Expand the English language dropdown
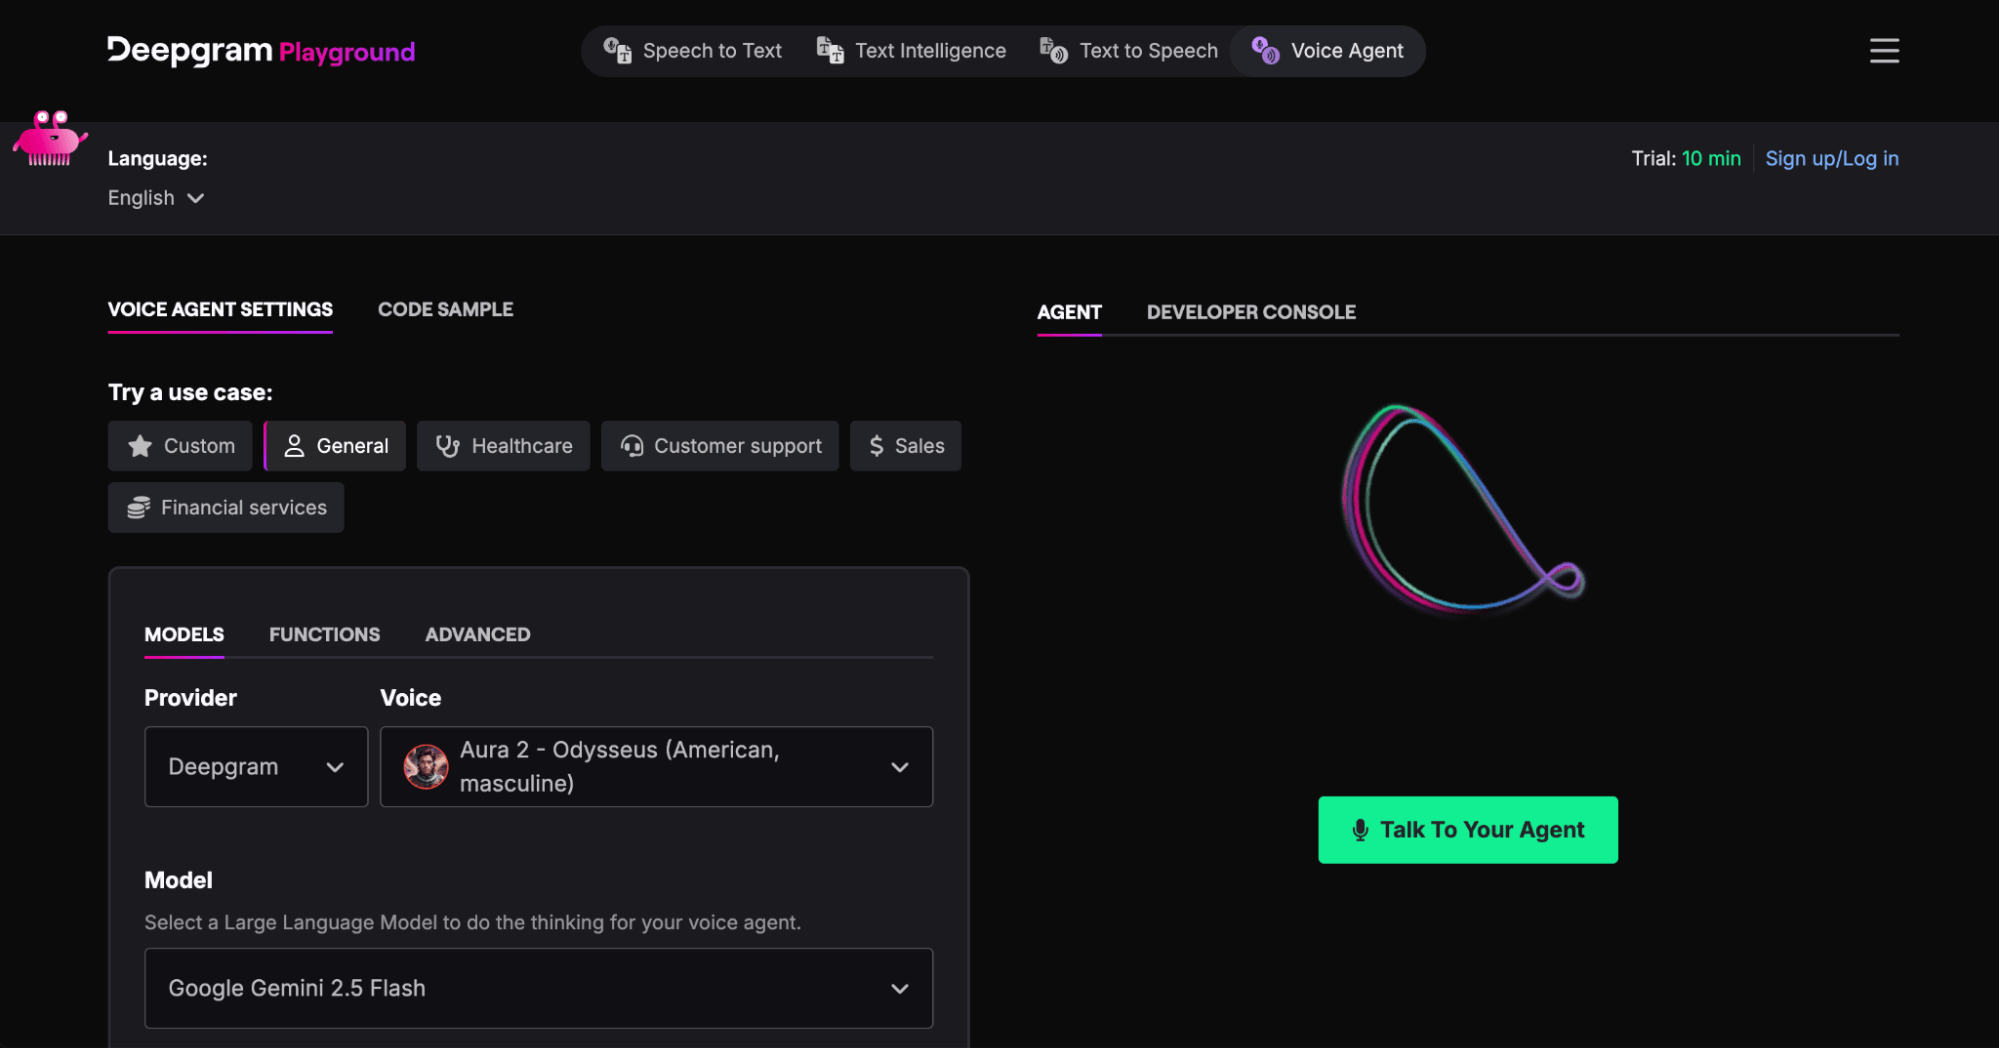 (157, 198)
